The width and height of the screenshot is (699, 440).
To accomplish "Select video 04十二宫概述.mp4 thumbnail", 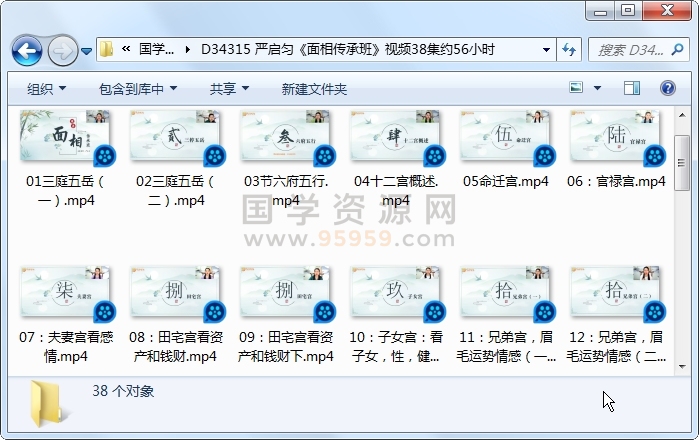I will [395, 136].
